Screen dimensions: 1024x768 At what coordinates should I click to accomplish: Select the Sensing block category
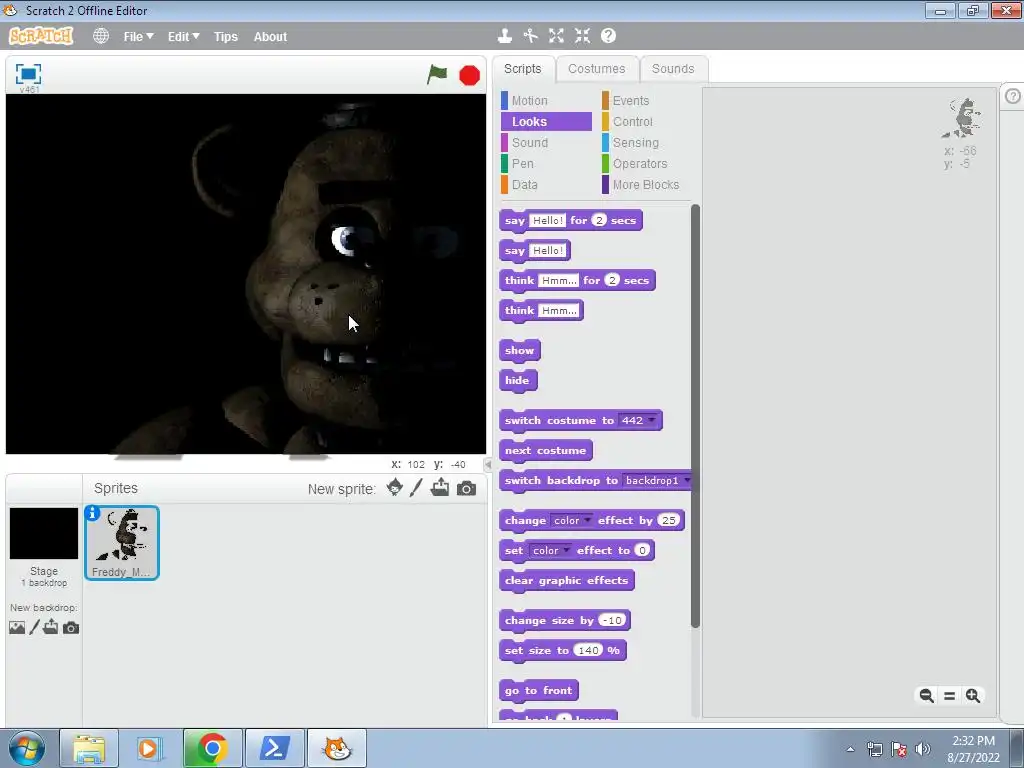click(x=645, y=142)
